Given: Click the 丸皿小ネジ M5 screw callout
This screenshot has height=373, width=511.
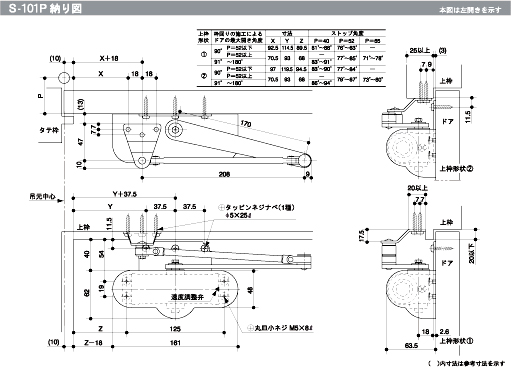Looking at the screenshot, I should (283, 328).
